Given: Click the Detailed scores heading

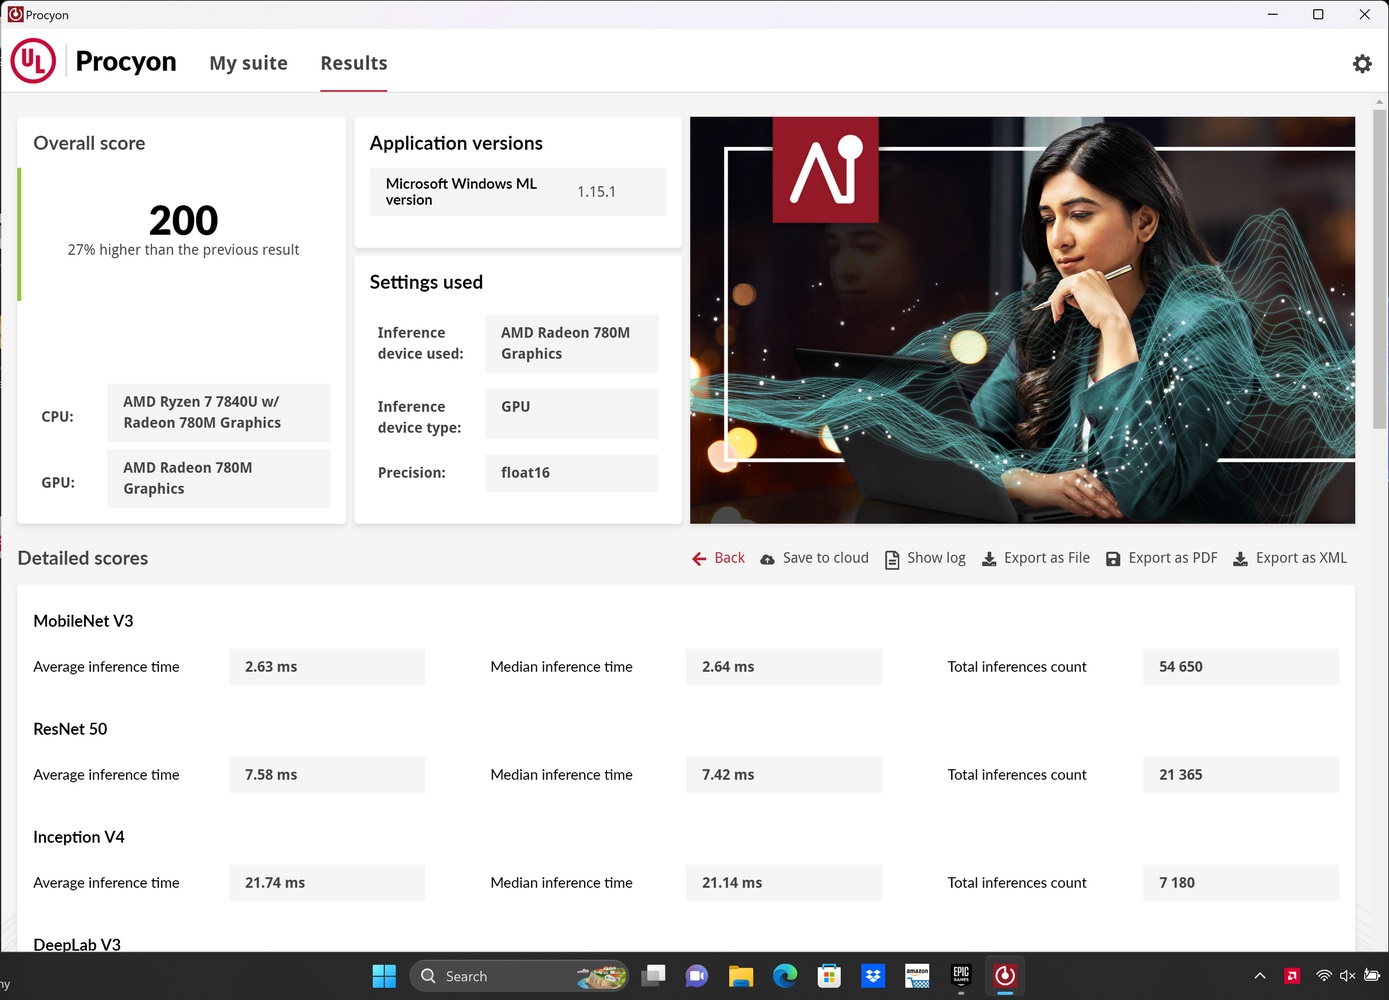Looking at the screenshot, I should tap(83, 558).
